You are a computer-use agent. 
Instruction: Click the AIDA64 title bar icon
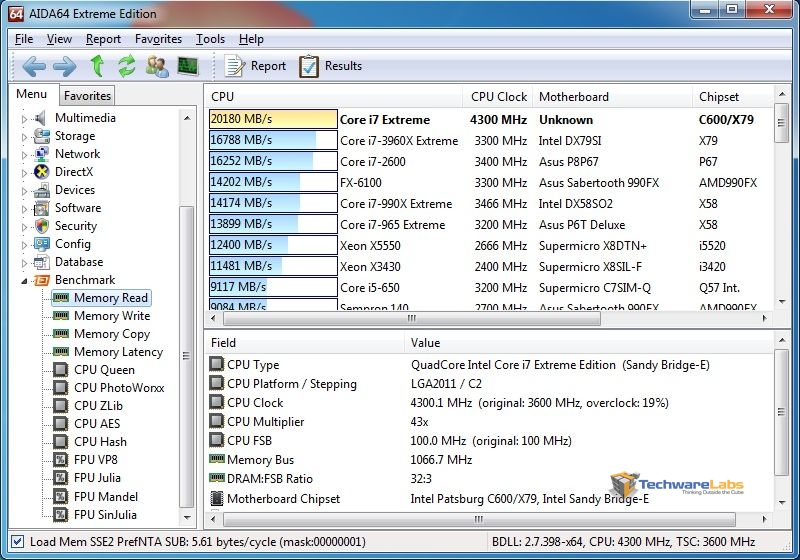click(x=16, y=13)
